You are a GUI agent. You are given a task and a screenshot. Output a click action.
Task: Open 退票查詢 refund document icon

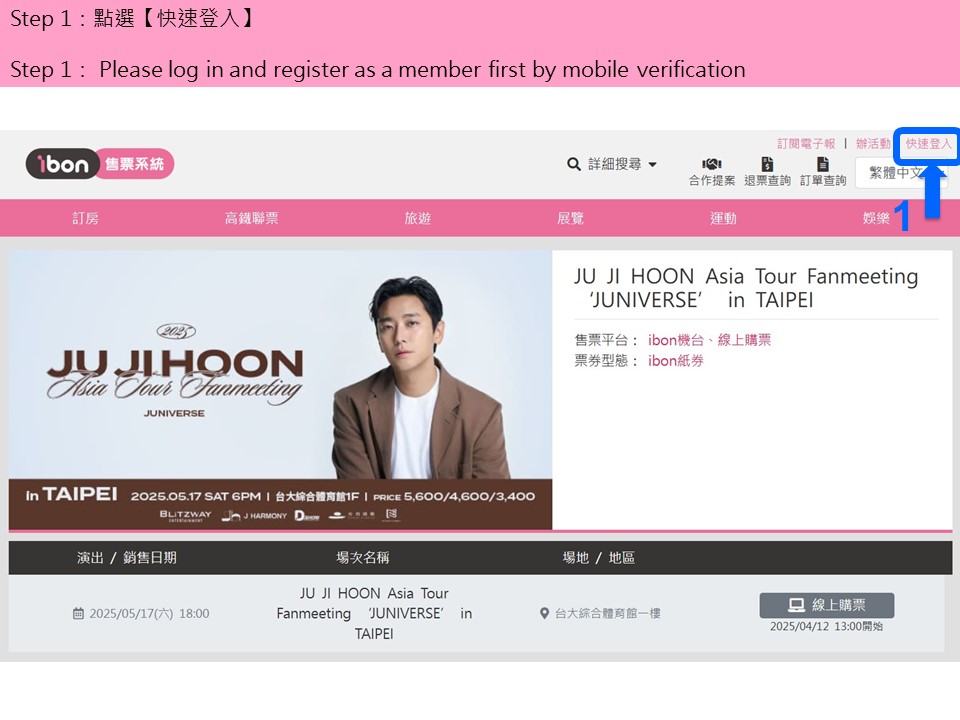point(767,164)
